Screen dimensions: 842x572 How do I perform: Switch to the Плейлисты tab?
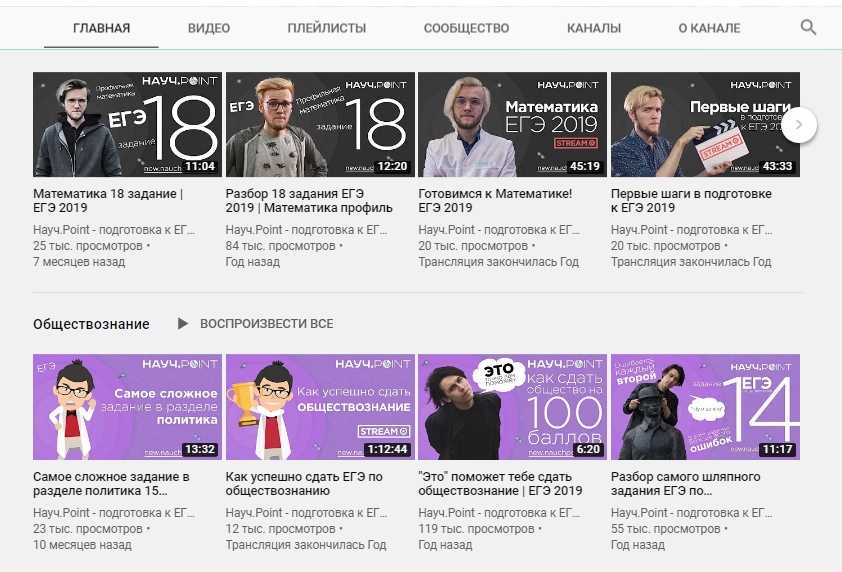pos(326,28)
